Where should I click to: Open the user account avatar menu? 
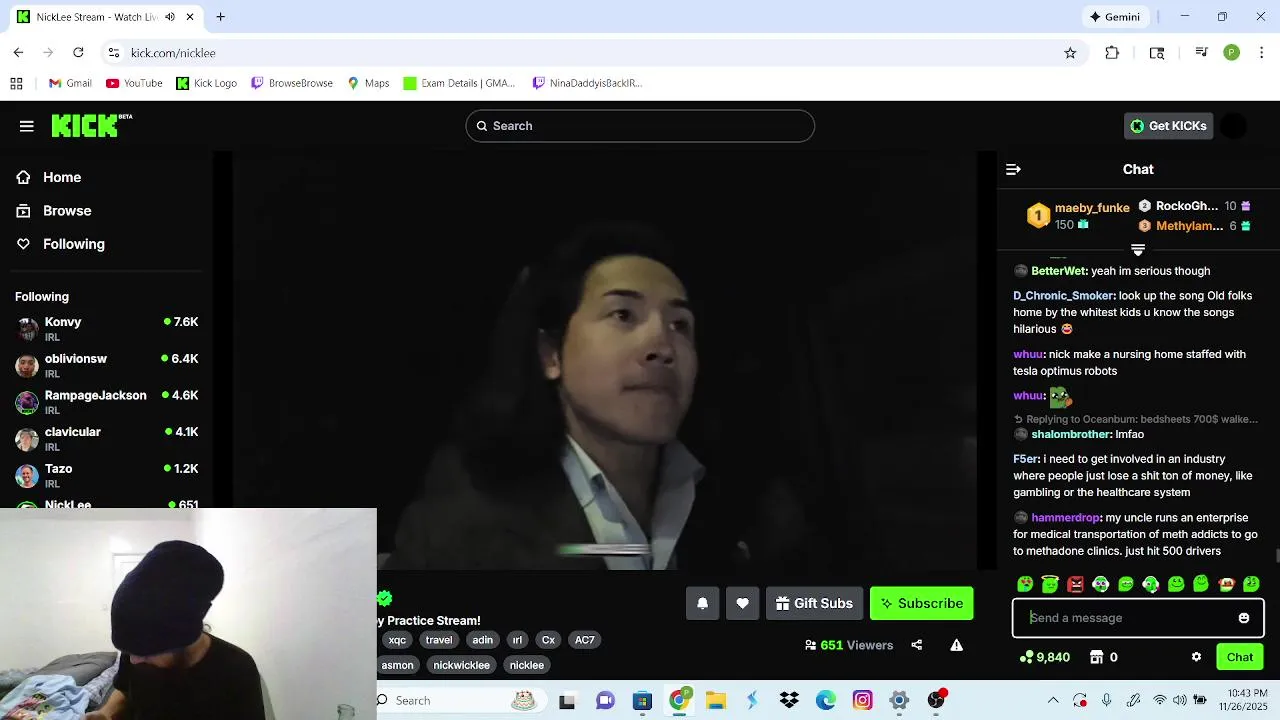pyautogui.click(x=1234, y=126)
